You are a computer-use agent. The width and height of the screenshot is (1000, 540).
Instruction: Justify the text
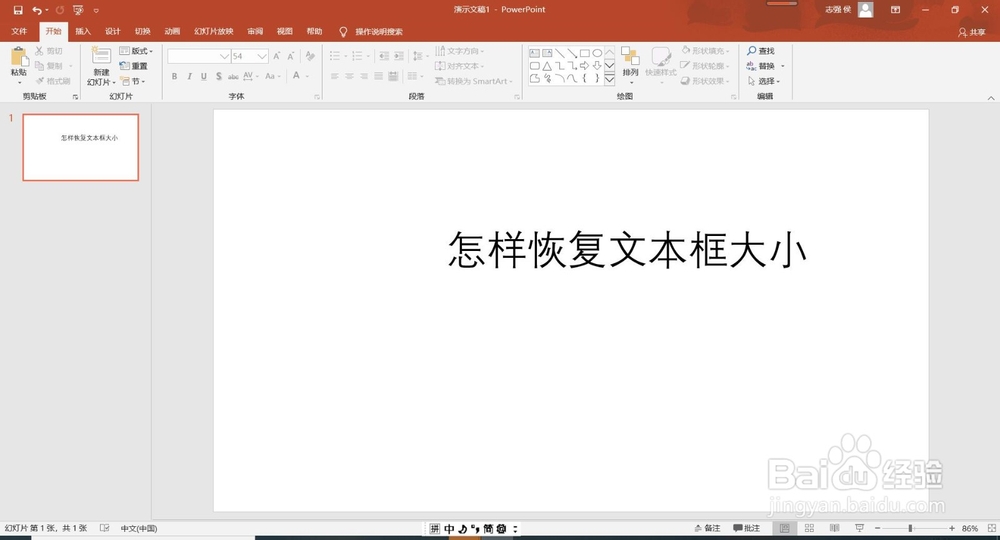(379, 76)
